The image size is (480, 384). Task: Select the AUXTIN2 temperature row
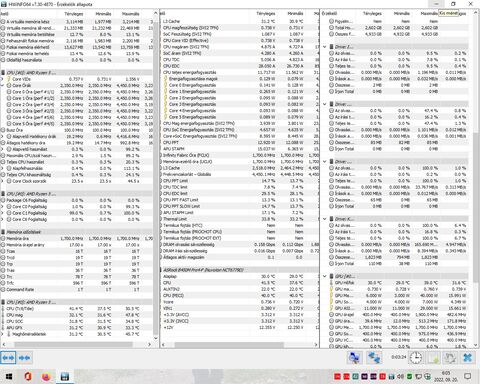click(239, 289)
